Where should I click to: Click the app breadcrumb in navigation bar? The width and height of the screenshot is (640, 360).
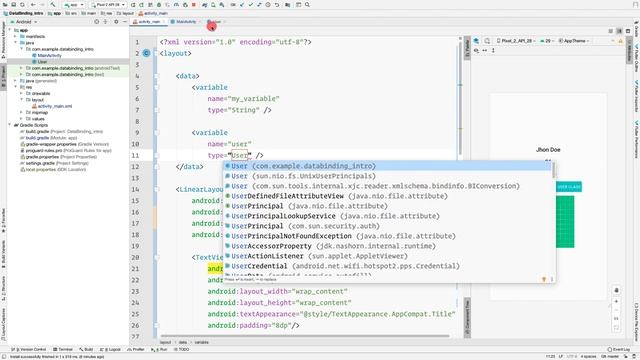click(55, 13)
